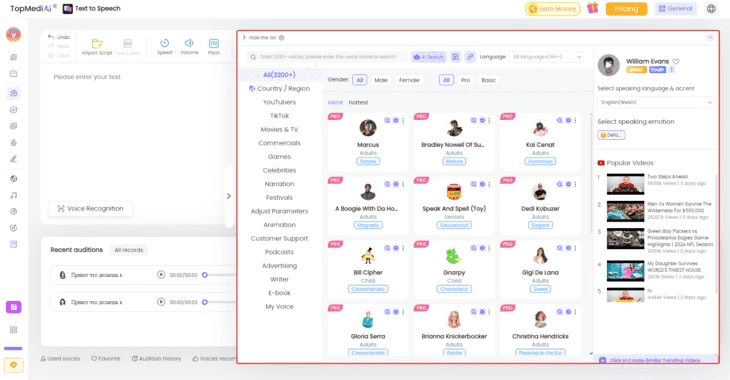
Task: Open the Language all languages dropdown
Action: [x=546, y=57]
